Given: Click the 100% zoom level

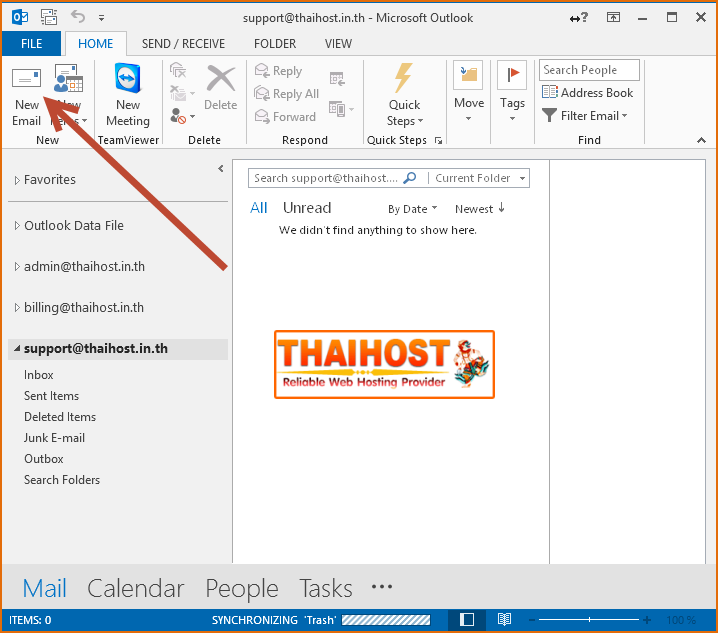Looking at the screenshot, I should click(681, 620).
